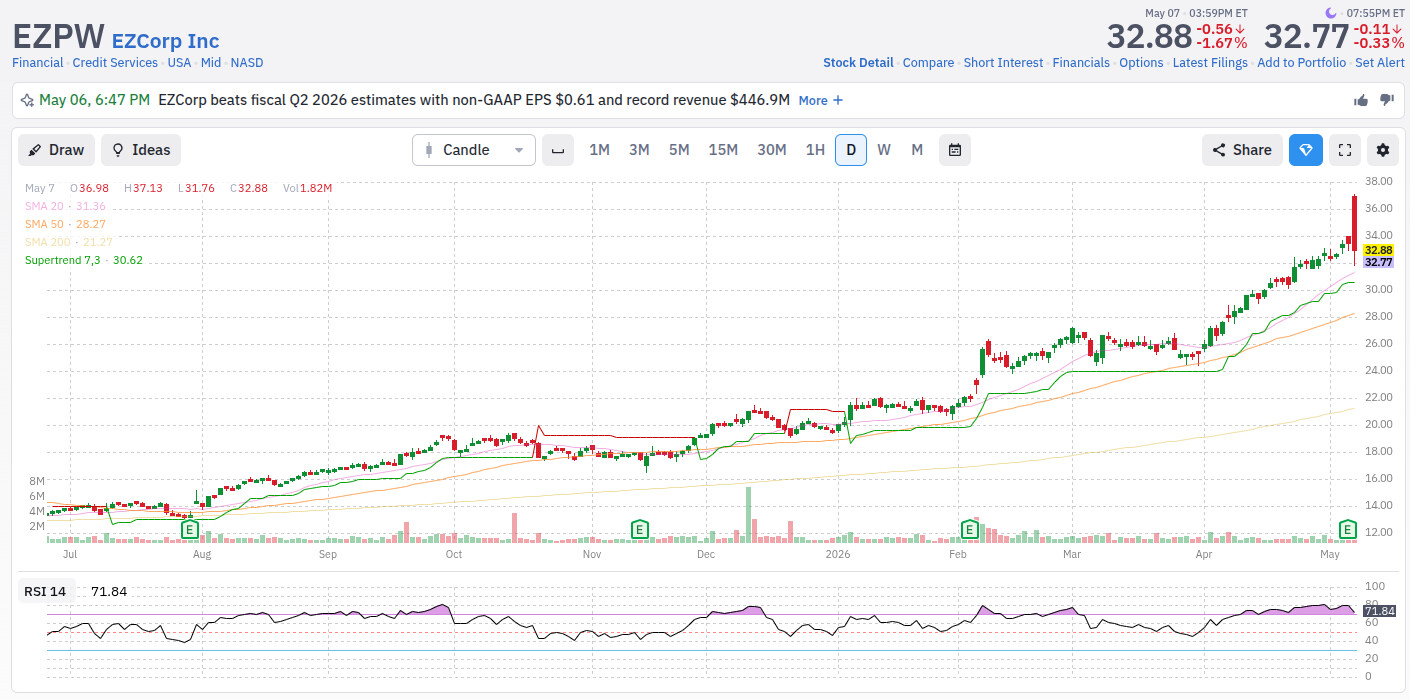1410x700 pixels.
Task: Open chart settings gear icon
Action: click(x=1383, y=150)
